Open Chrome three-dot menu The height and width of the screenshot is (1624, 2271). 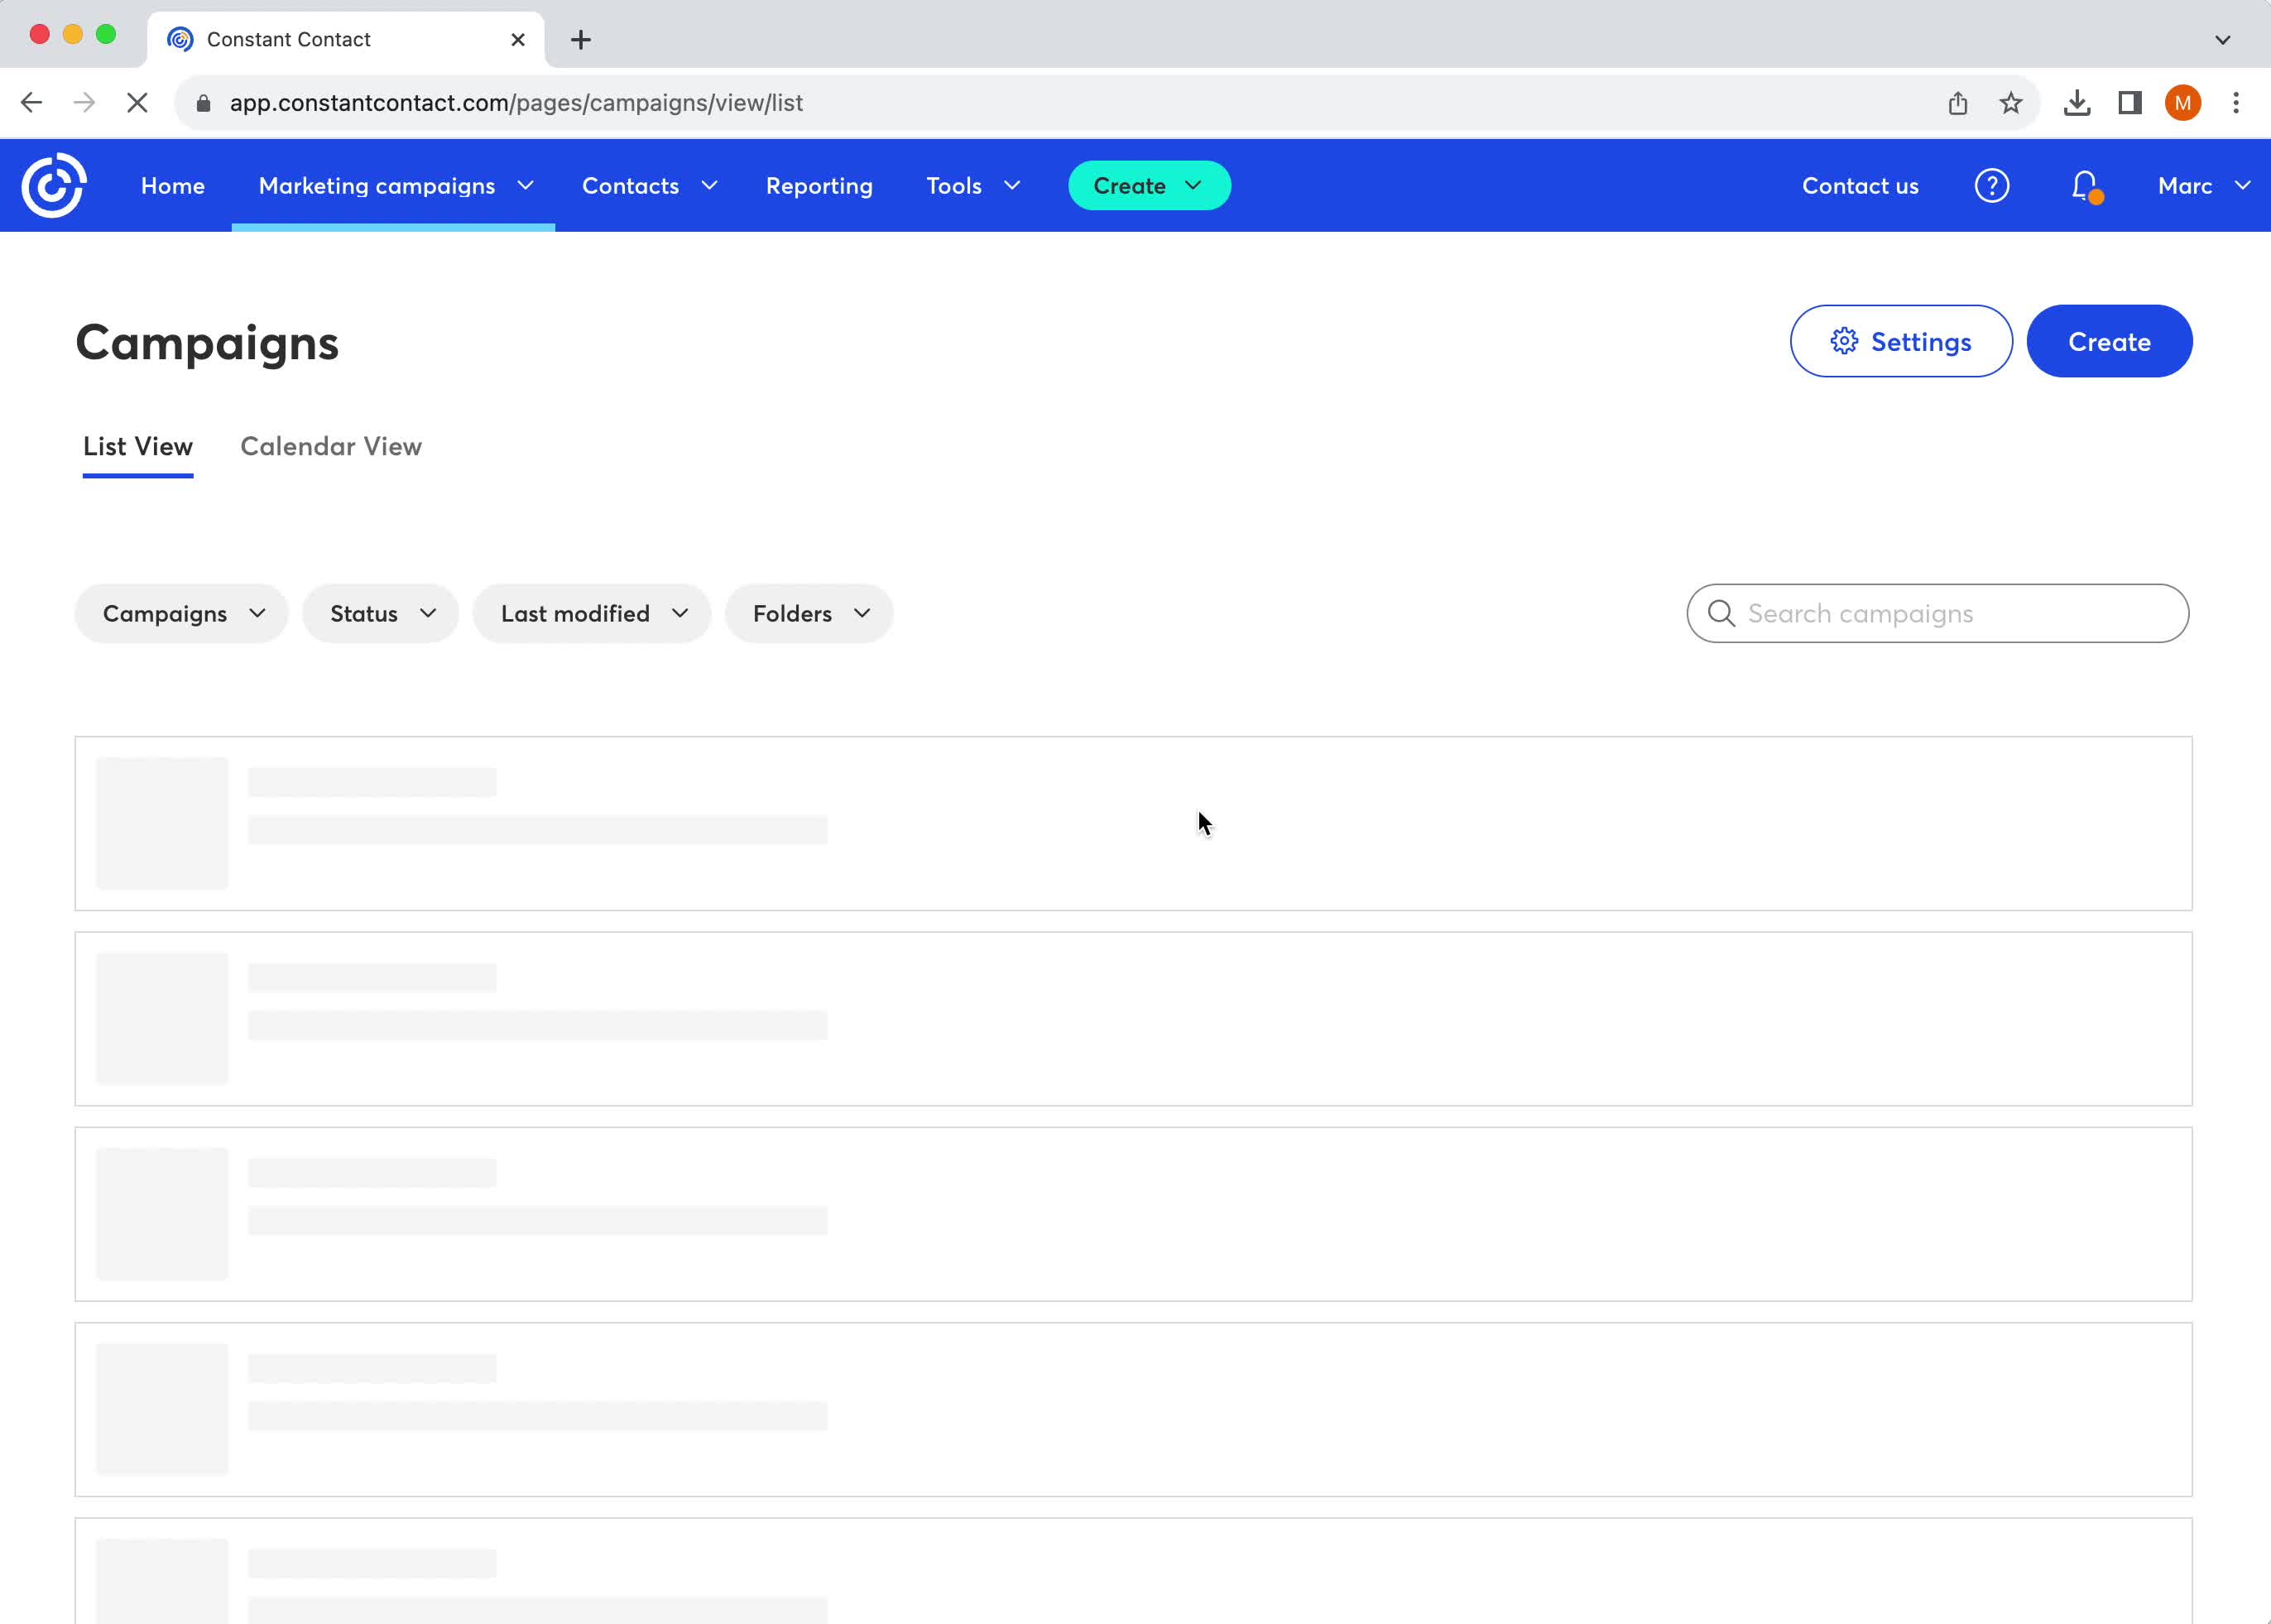[x=2235, y=103]
